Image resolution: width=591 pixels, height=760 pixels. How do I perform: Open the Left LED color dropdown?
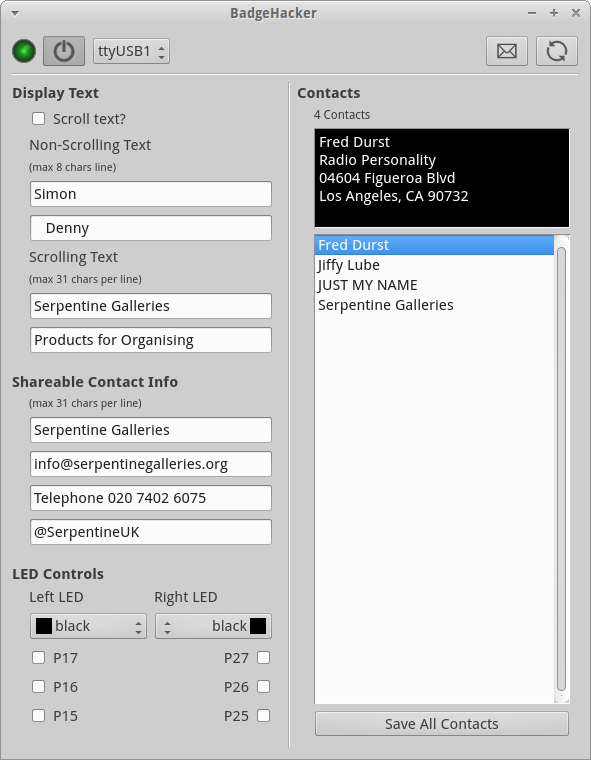(x=88, y=626)
